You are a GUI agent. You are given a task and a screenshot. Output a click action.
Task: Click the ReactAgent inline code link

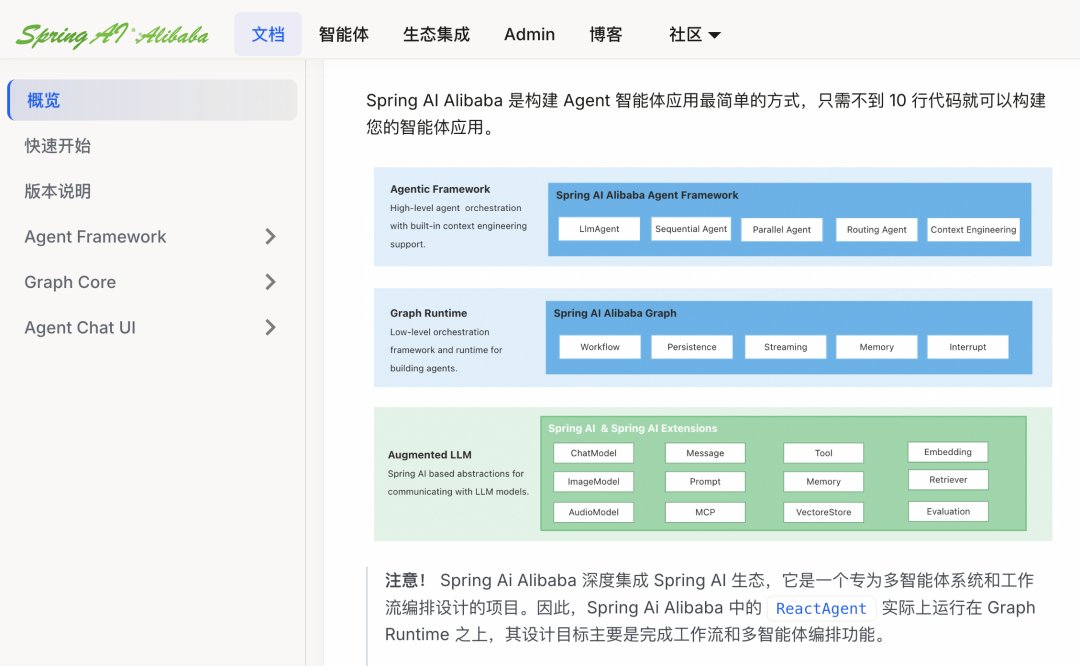point(821,608)
